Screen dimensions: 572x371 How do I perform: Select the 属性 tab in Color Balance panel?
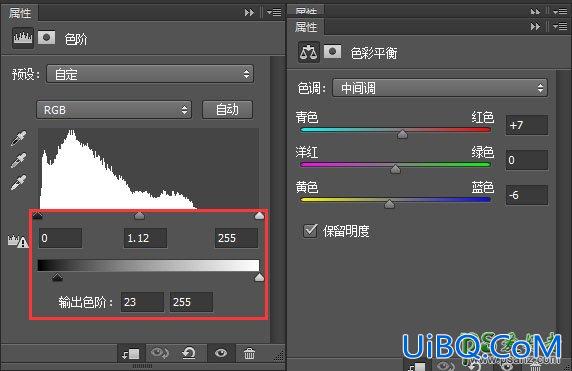pos(306,27)
